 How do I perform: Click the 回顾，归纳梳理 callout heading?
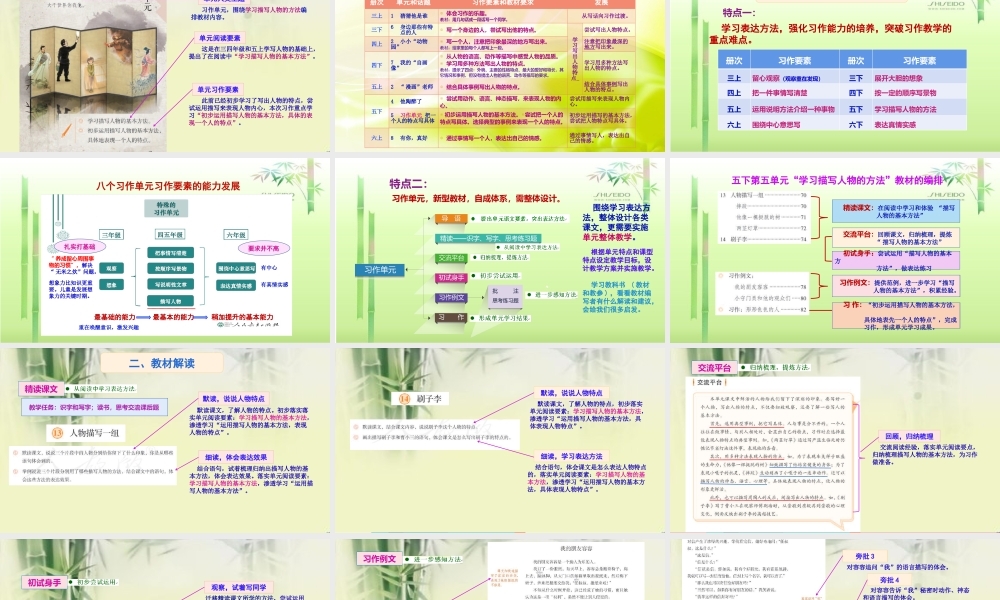[909, 436]
